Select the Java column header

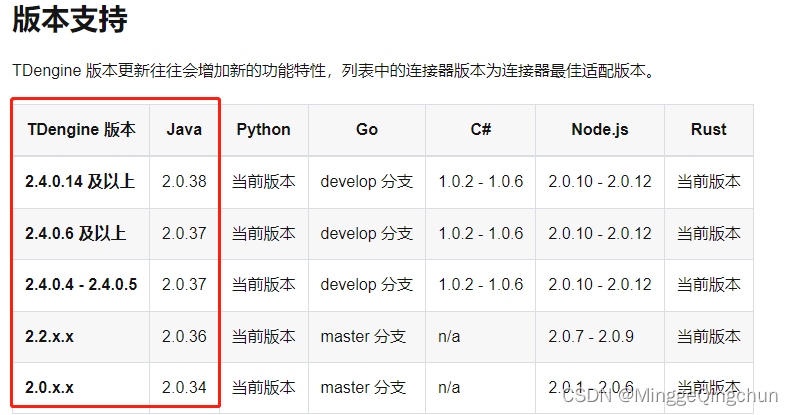[x=184, y=129]
